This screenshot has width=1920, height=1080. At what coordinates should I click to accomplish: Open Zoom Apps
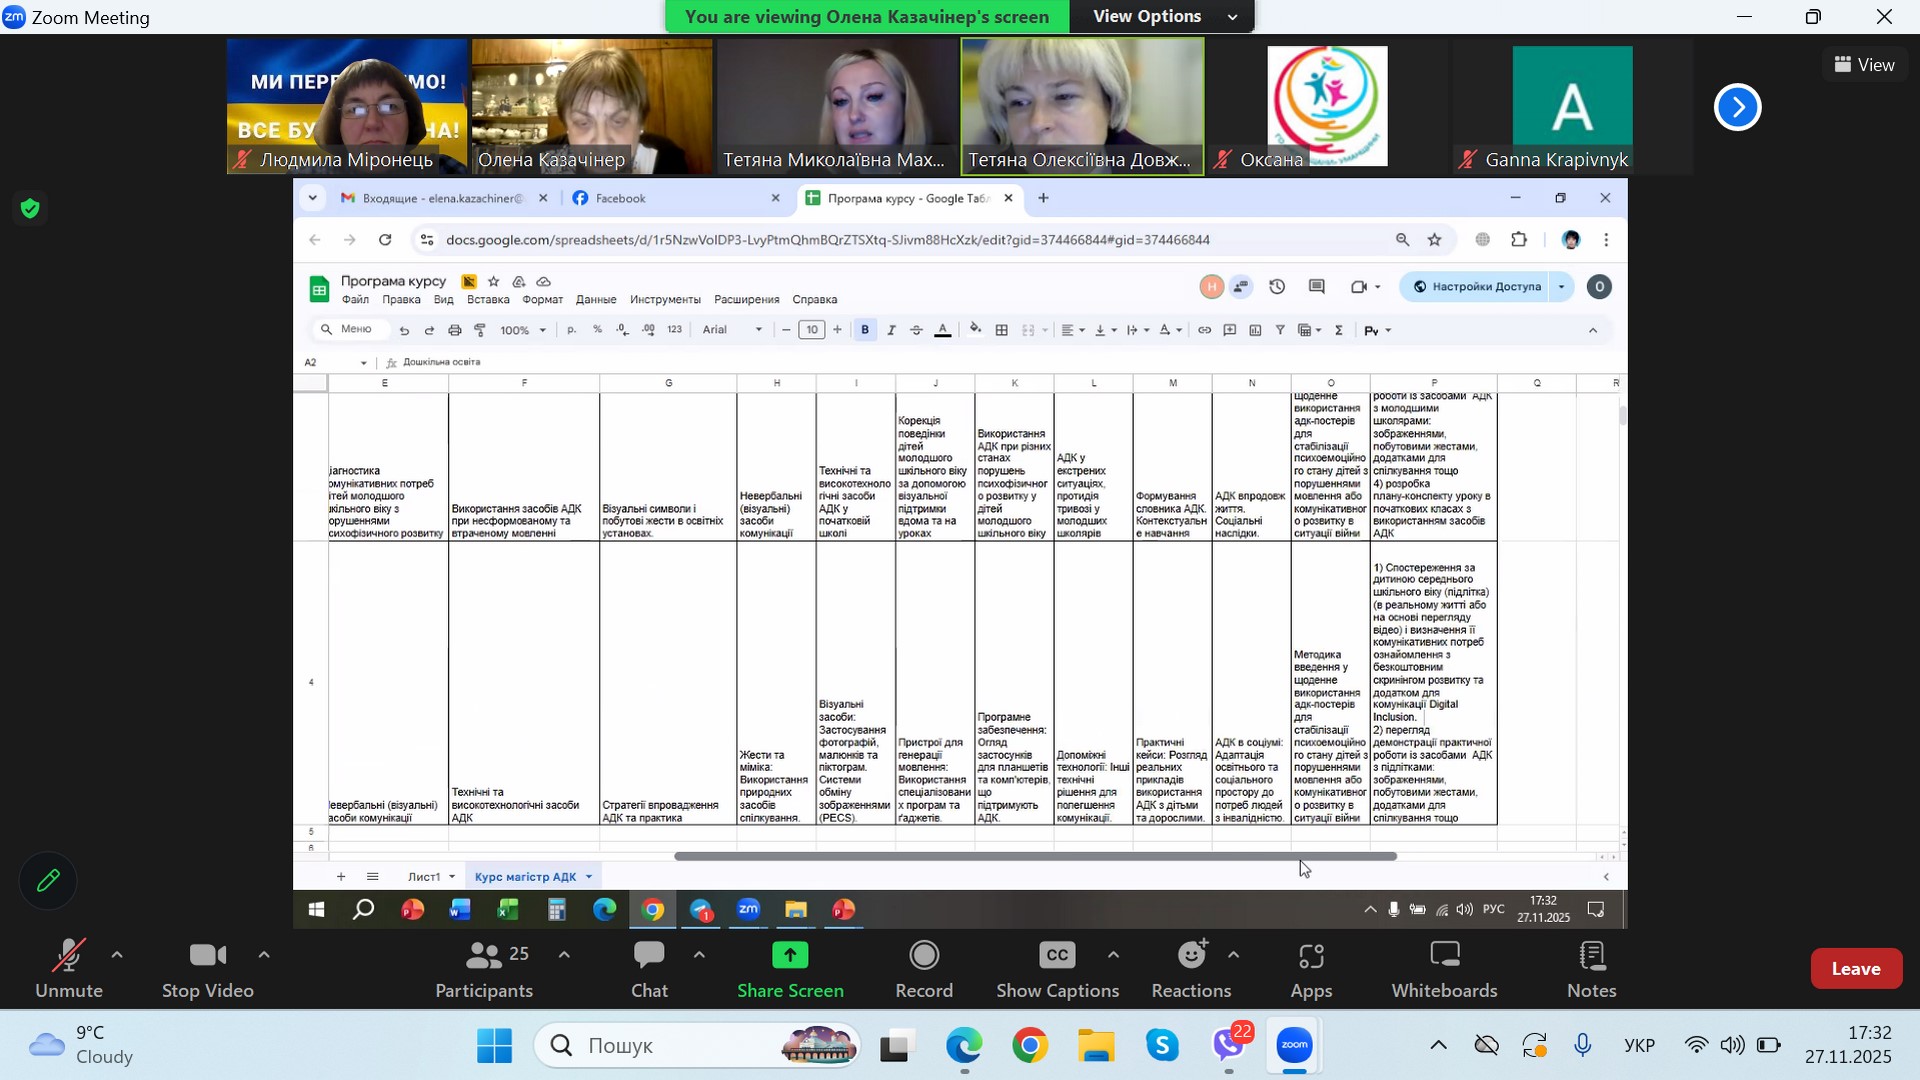pos(1310,968)
